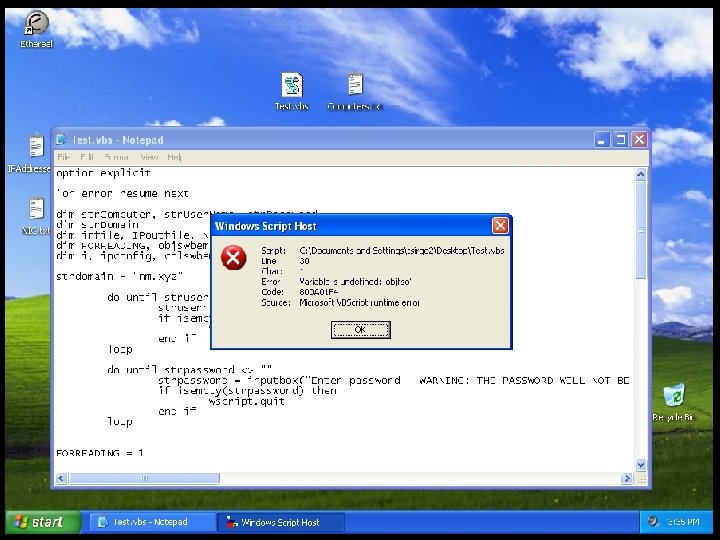Screen dimensions: 720x540
Task: Select the Test.vbs desktop file icon
Action: tap(292, 84)
